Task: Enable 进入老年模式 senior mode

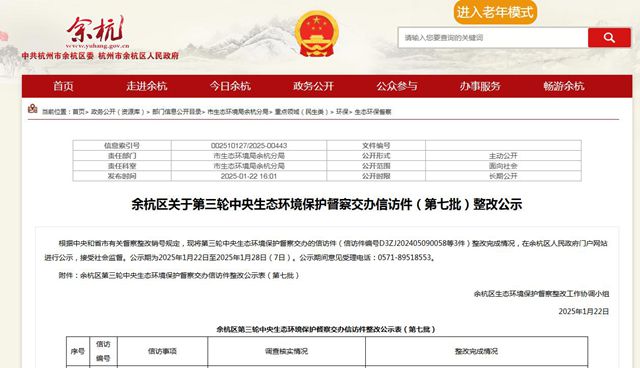Action: (495, 12)
